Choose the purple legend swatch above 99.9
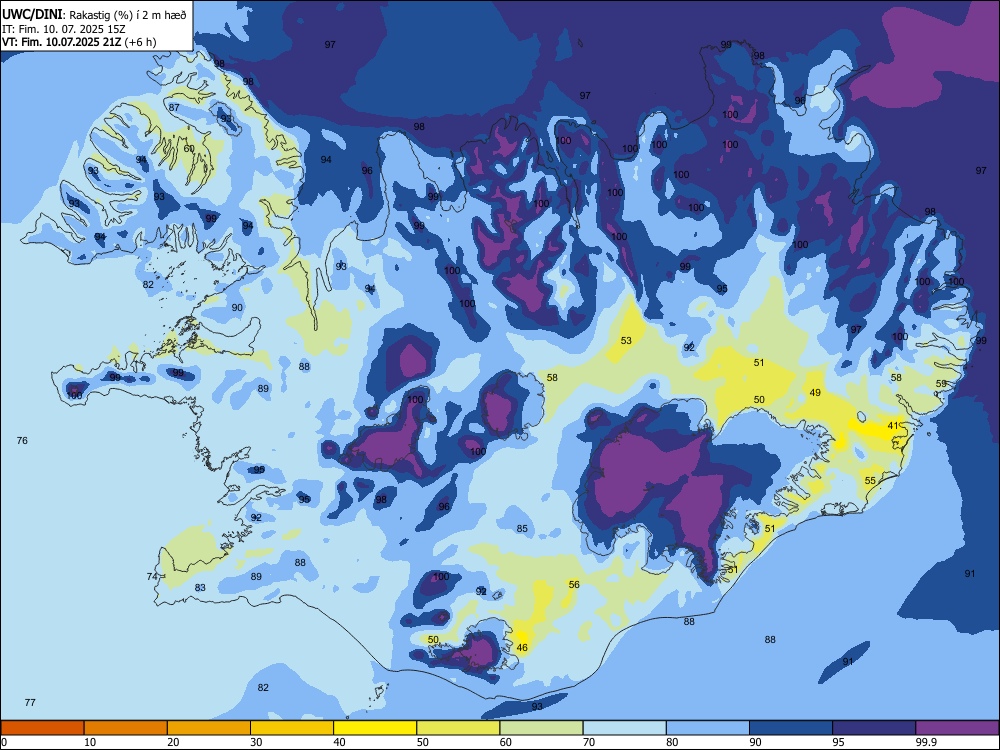 957,728
